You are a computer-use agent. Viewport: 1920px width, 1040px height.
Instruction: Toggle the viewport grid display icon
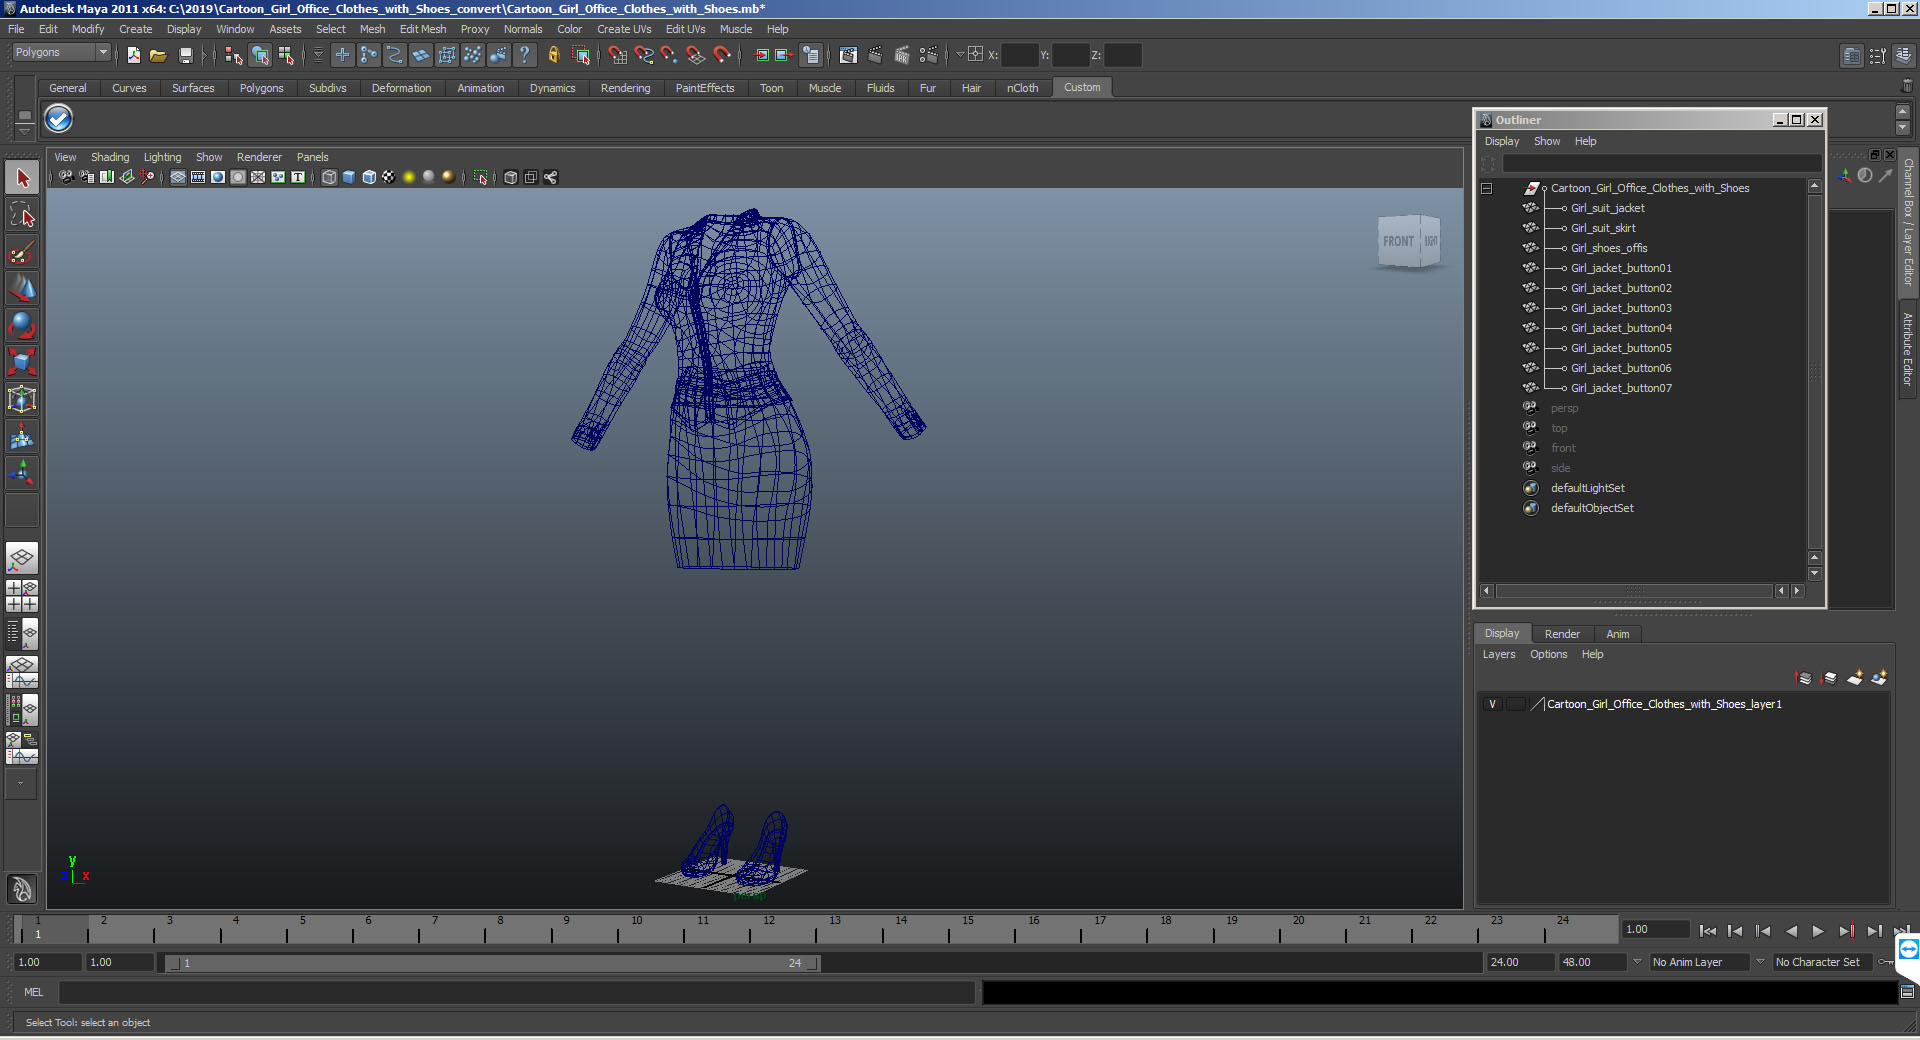[178, 177]
